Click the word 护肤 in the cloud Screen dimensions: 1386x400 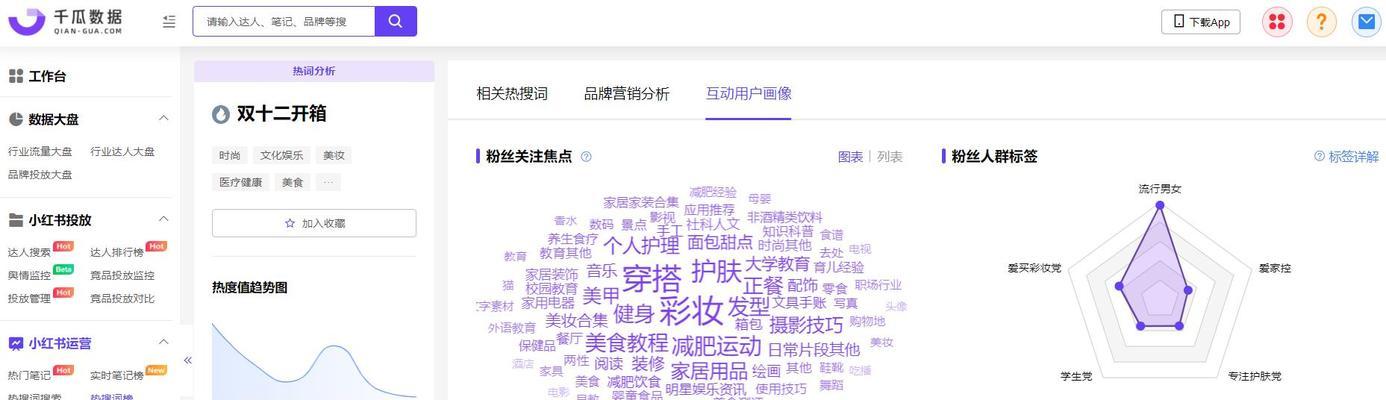tap(716, 270)
